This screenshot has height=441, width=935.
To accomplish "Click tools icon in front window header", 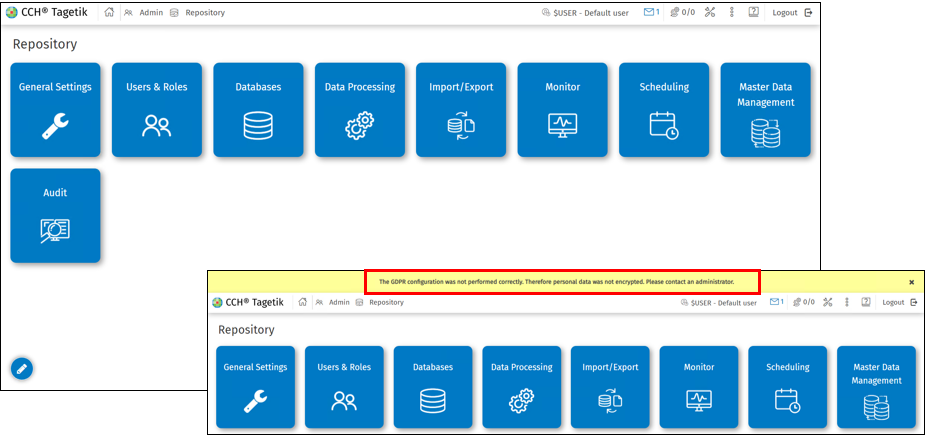I will [x=828, y=302].
